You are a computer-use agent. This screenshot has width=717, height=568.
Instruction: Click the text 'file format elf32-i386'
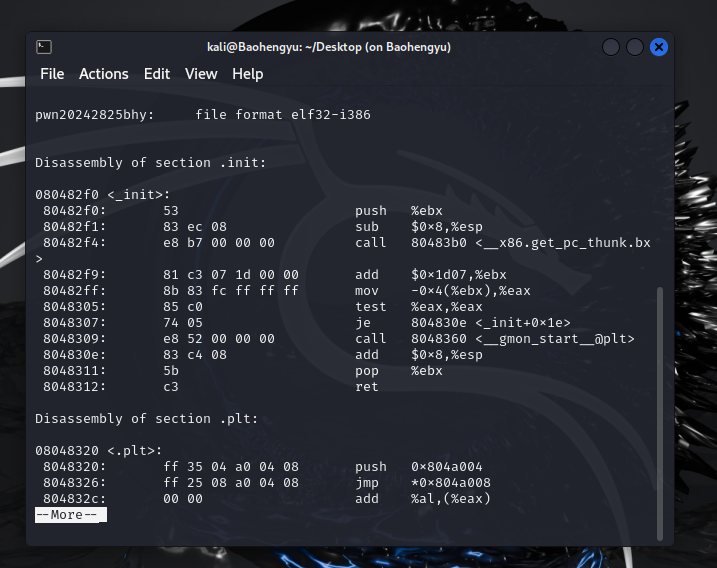point(283,115)
